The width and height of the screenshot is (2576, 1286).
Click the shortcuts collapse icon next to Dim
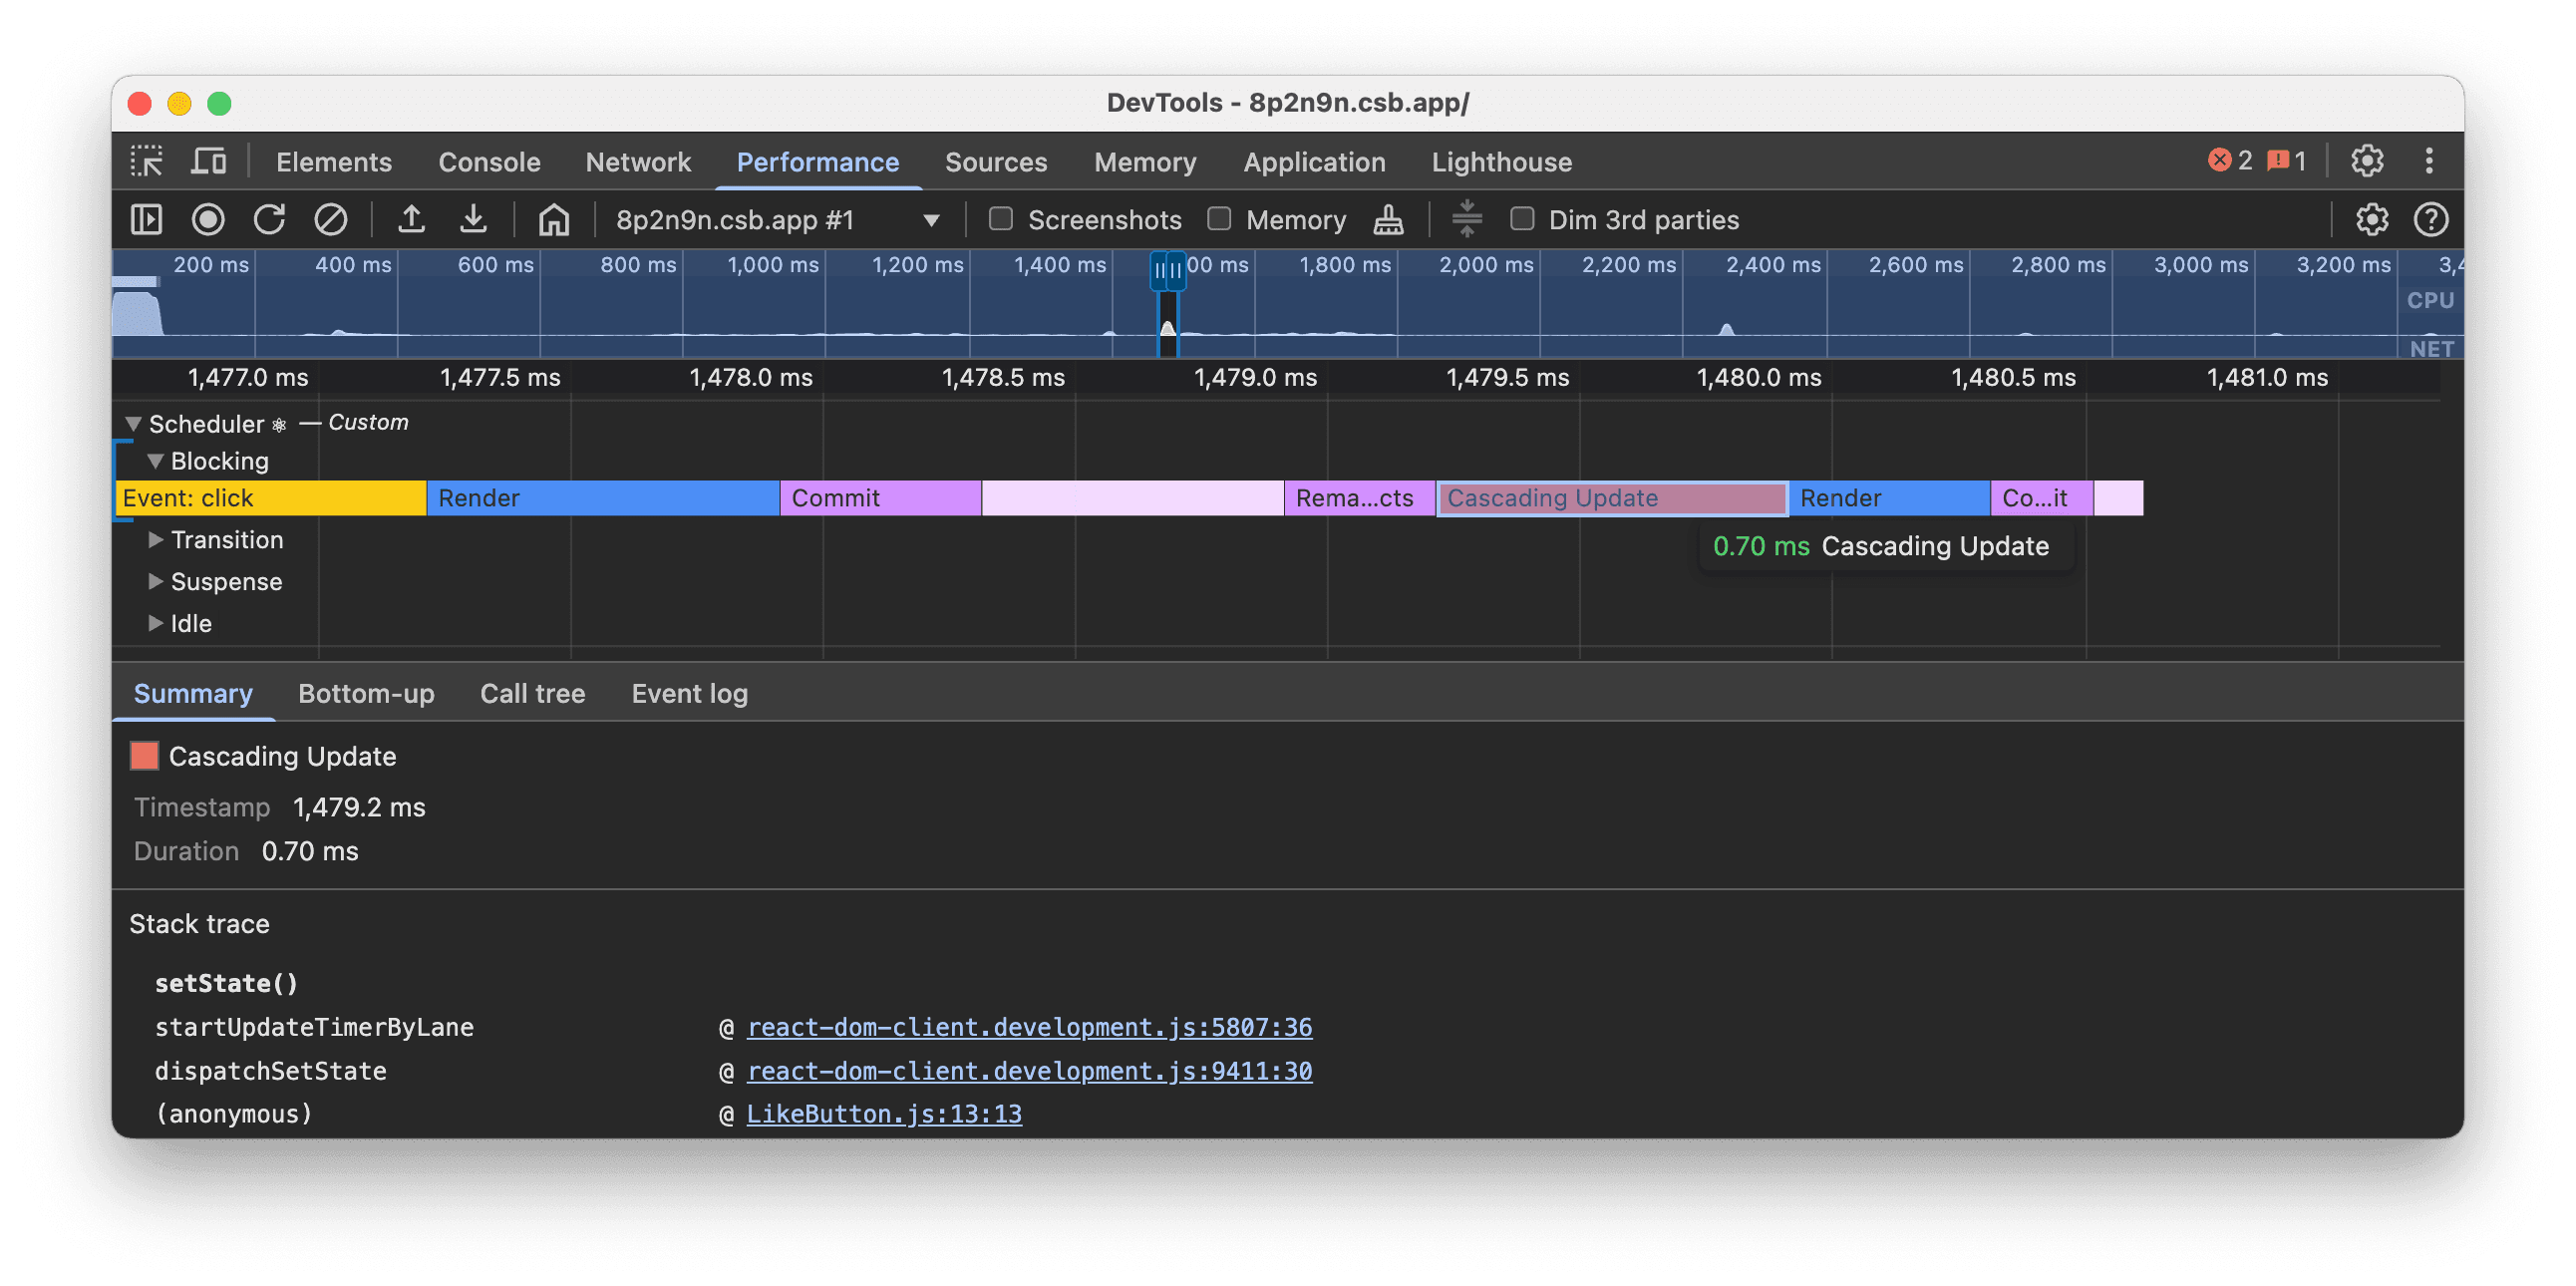[1467, 219]
